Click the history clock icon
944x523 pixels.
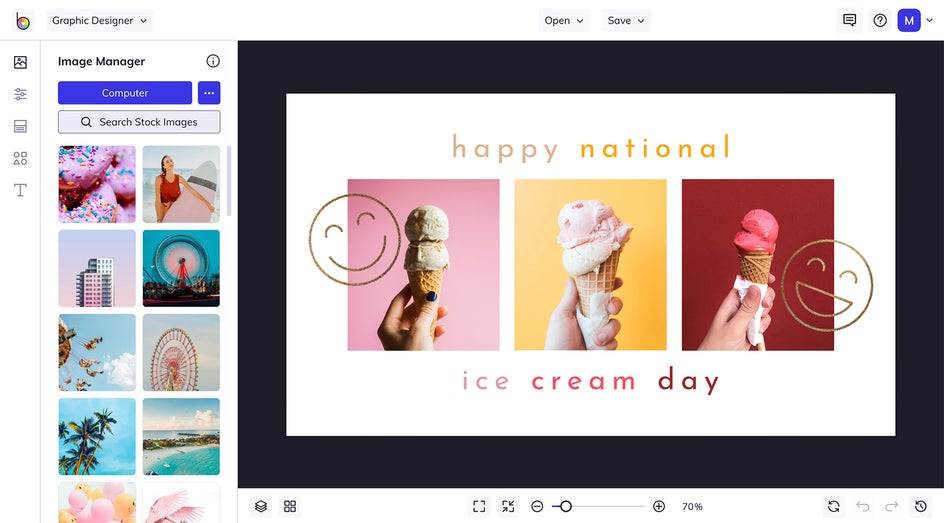coord(921,506)
